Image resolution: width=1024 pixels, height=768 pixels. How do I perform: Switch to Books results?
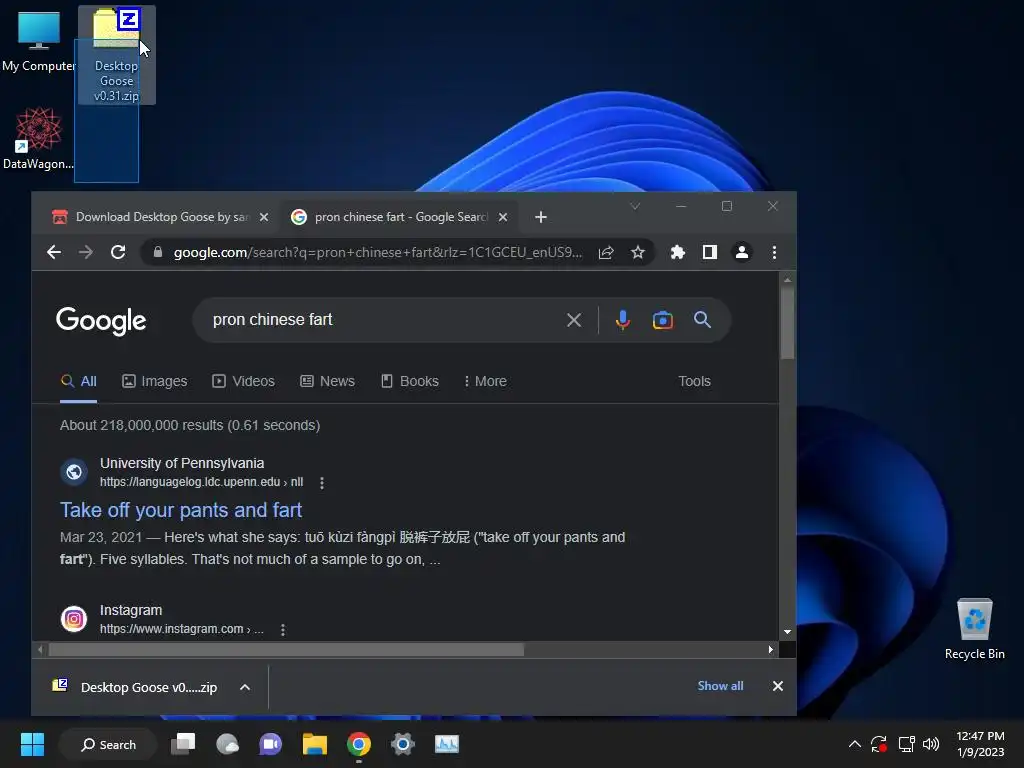point(409,381)
